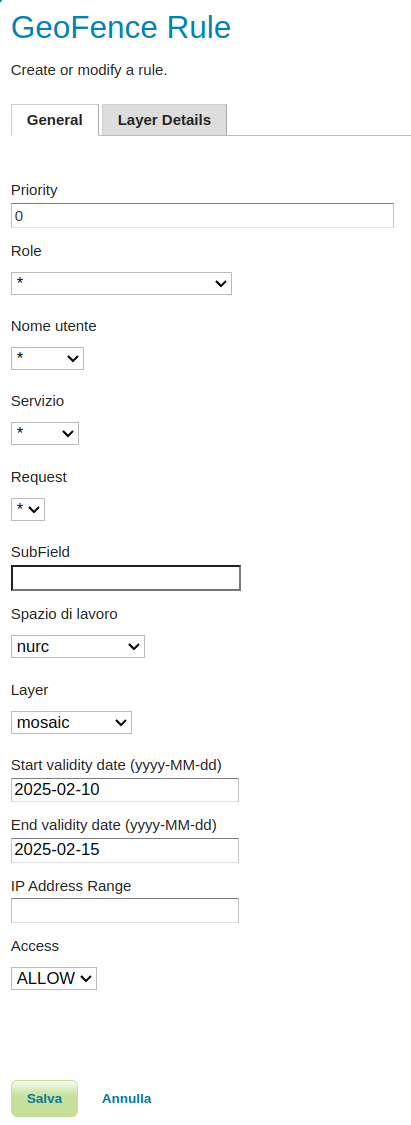
Task: Click the Annulla link
Action: (x=126, y=1098)
